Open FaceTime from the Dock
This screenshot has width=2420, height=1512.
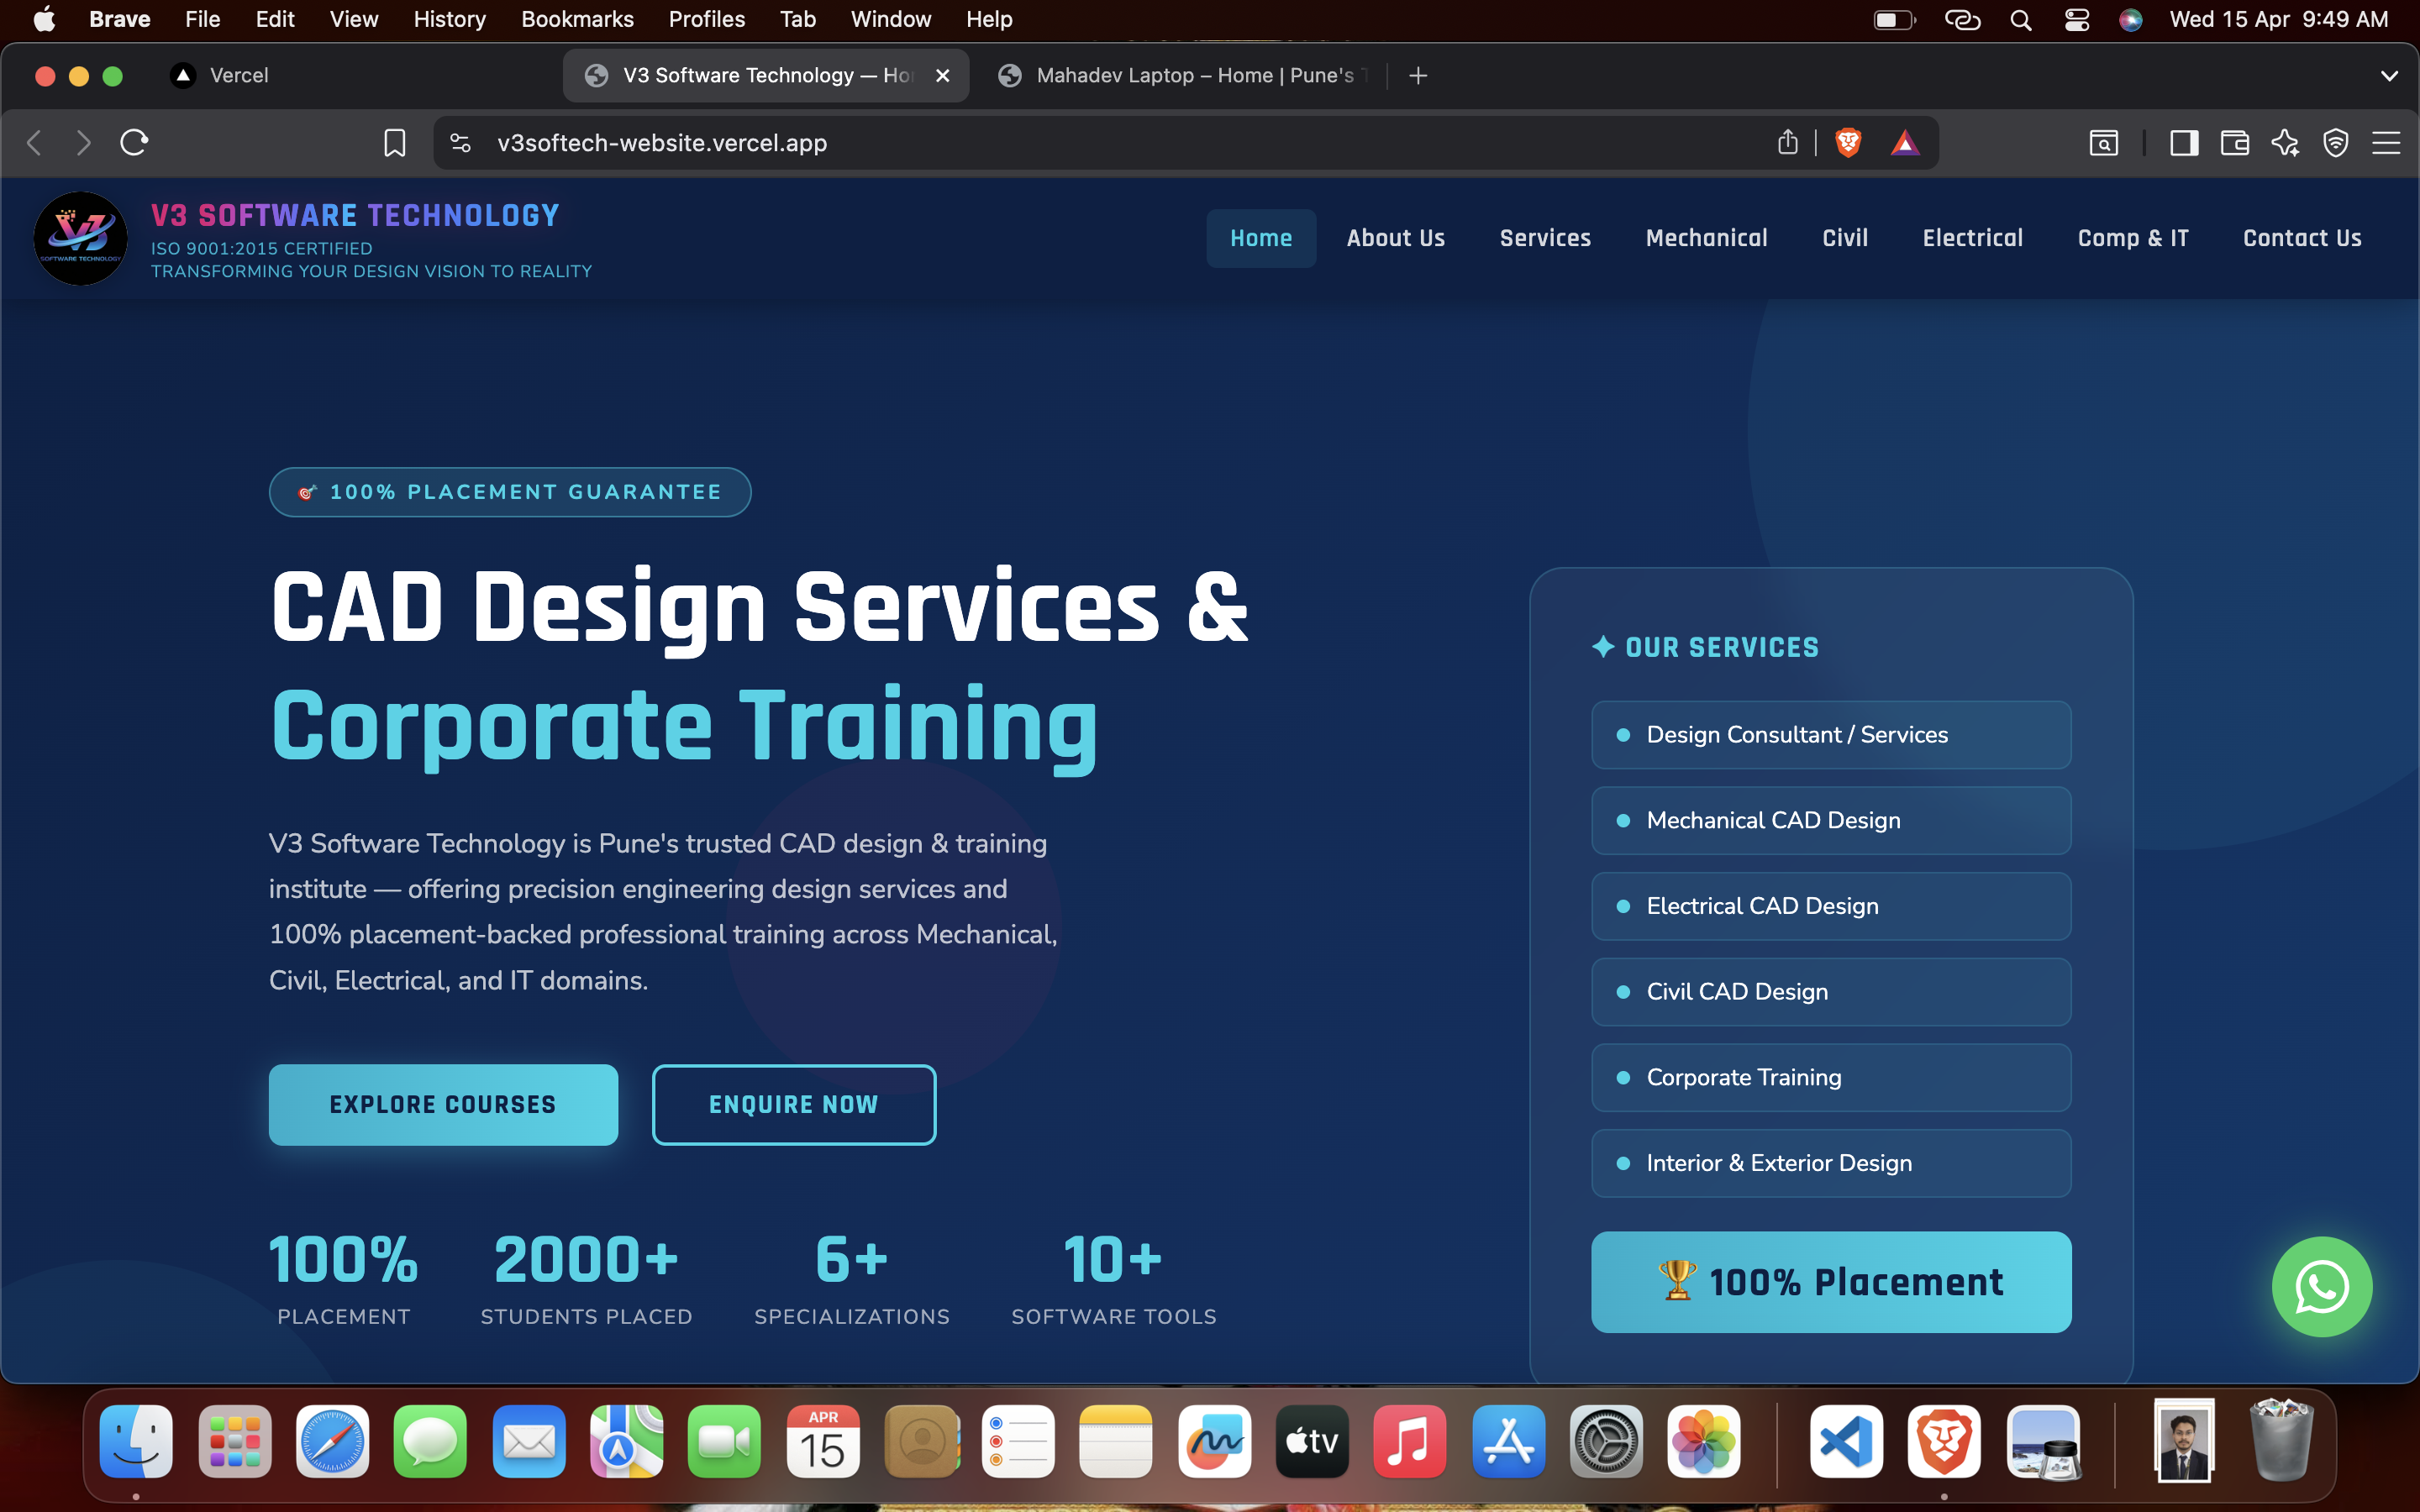(x=725, y=1441)
